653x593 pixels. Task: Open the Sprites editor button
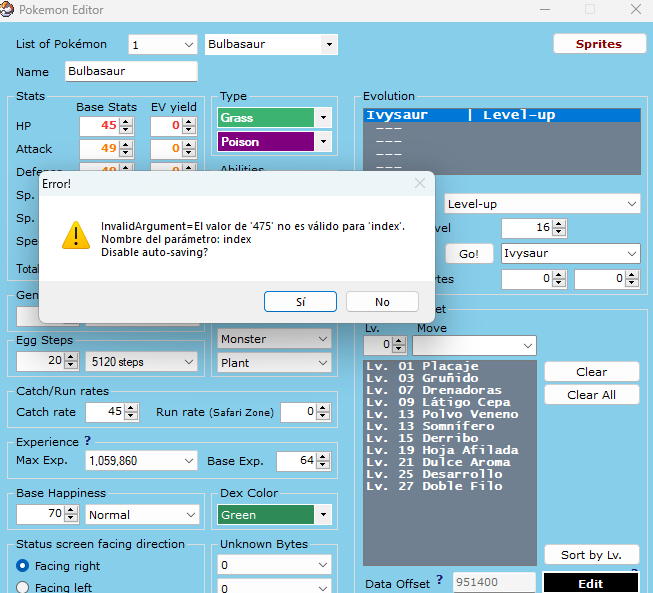(598, 44)
